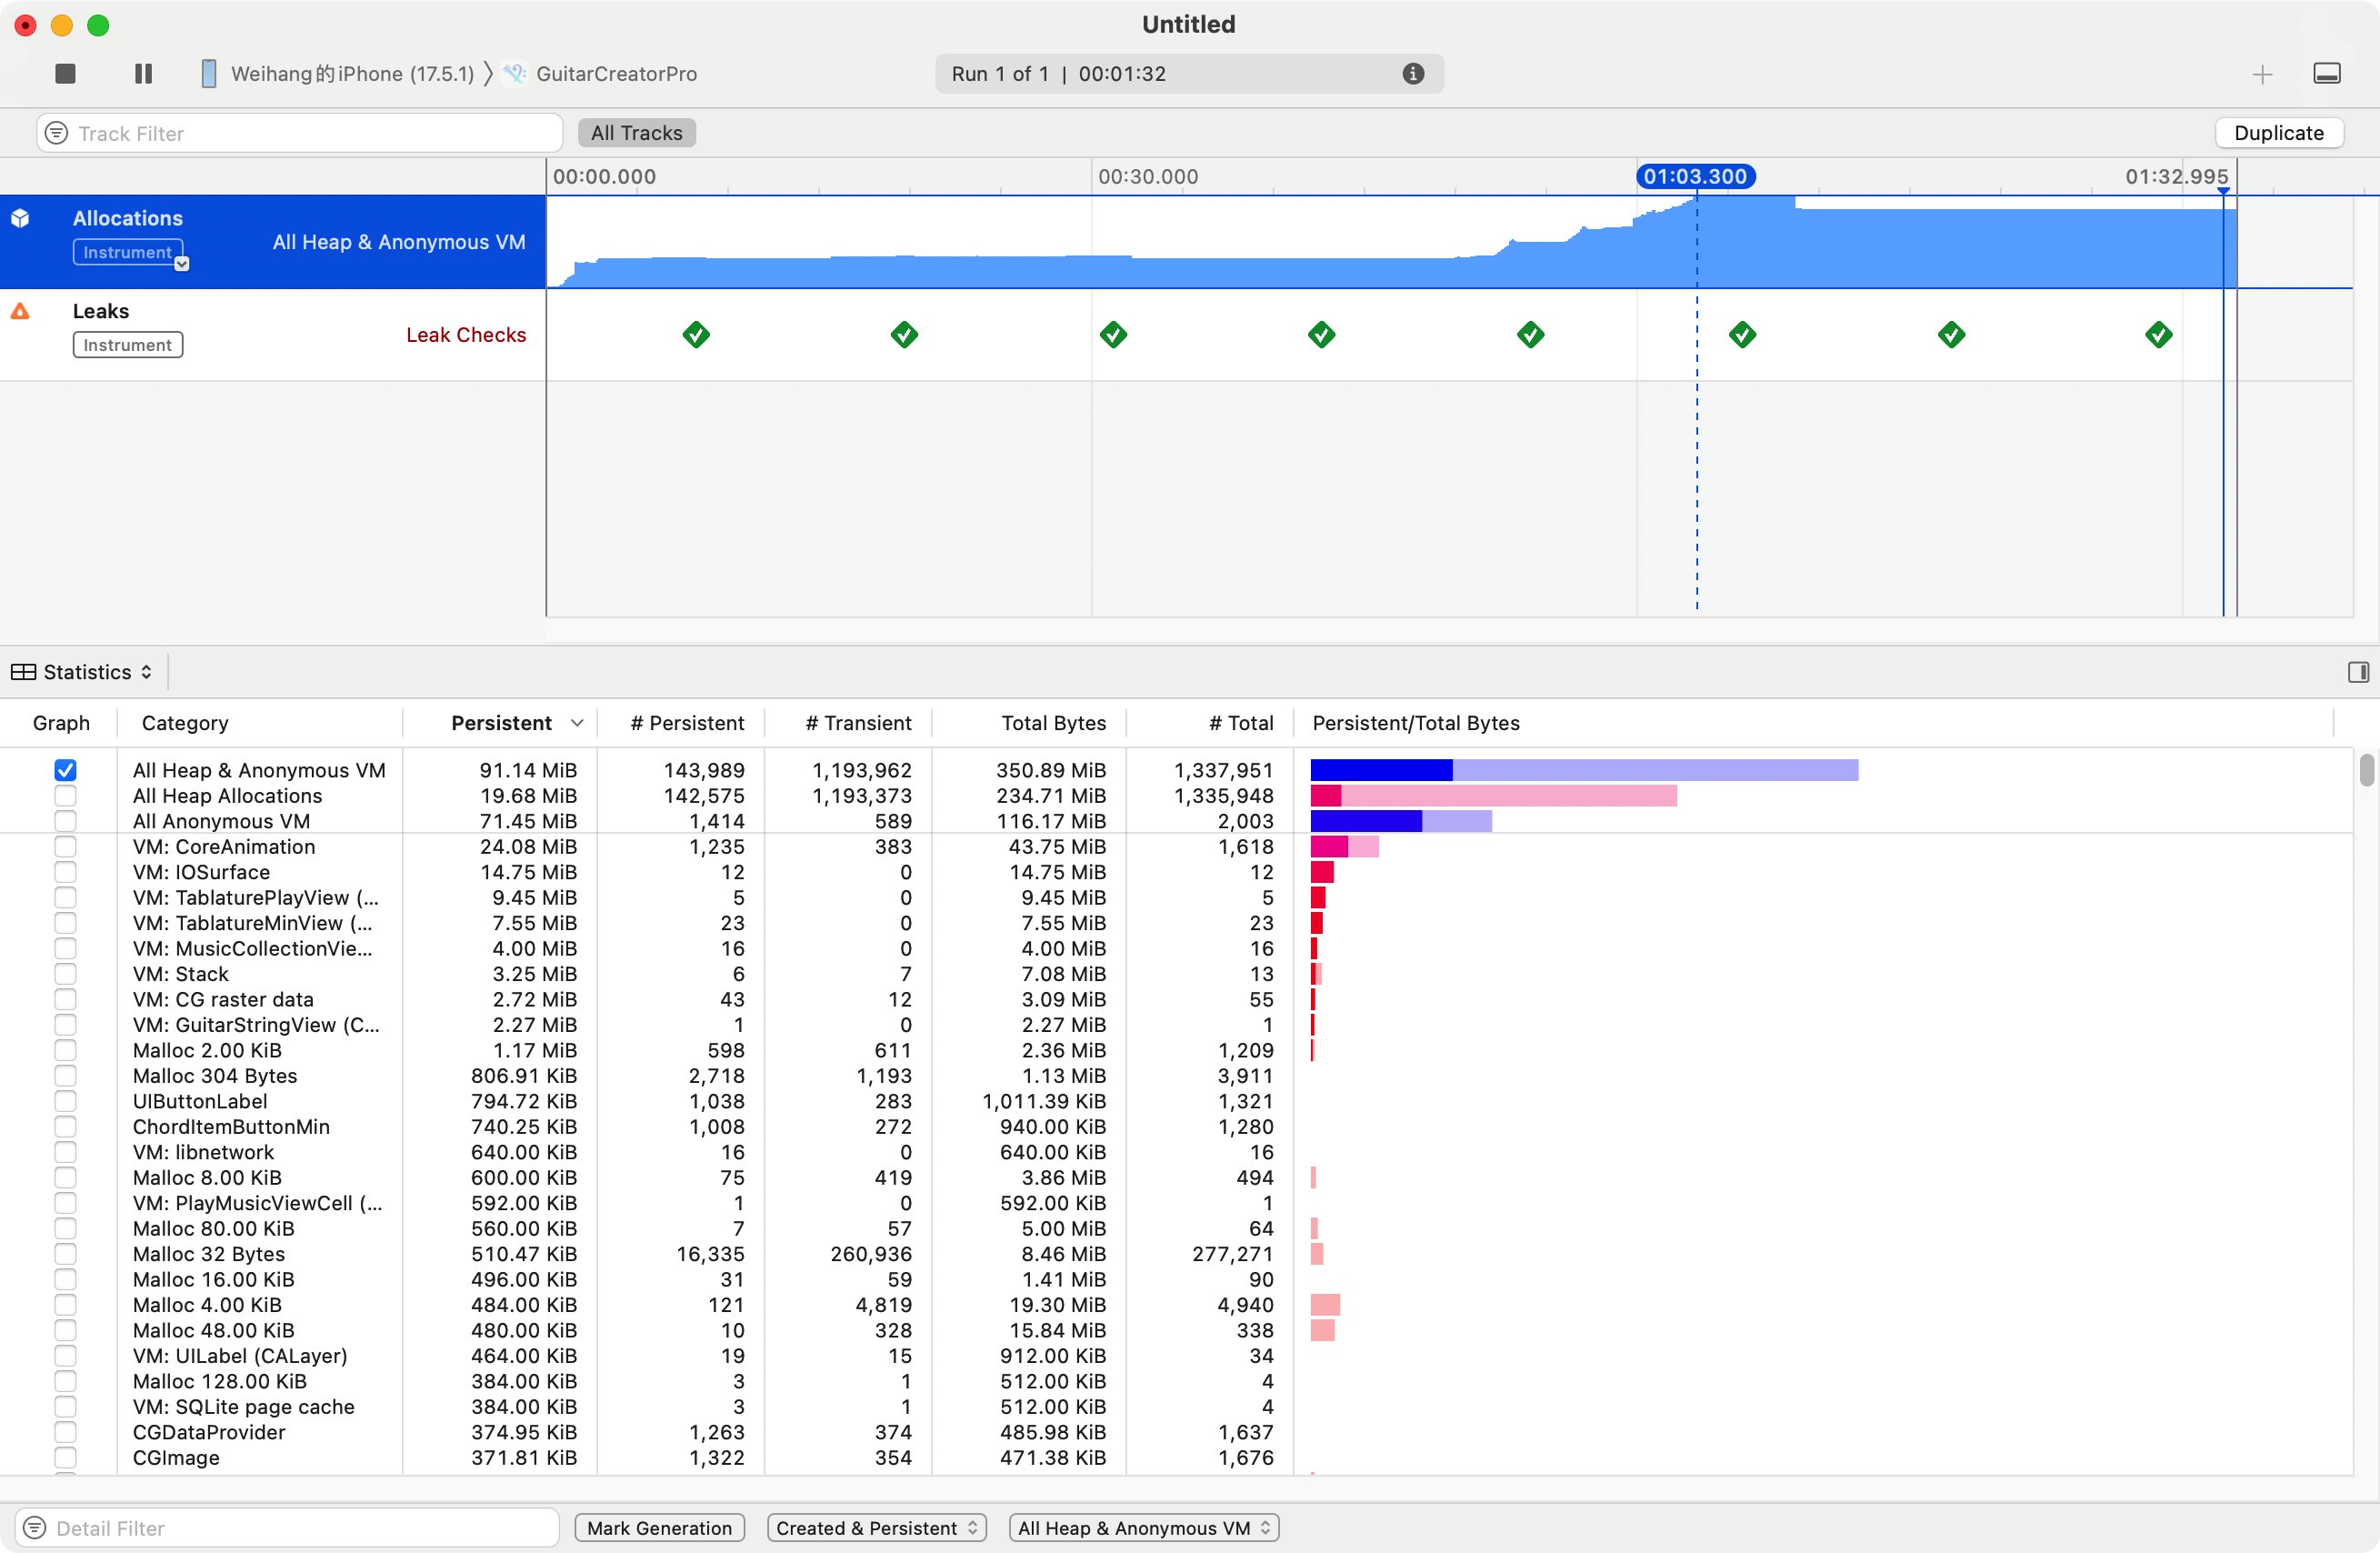The width and height of the screenshot is (2380, 1553).
Task: Uncheck graph for All Heap & Anonymous VM
Action: tap(65, 770)
